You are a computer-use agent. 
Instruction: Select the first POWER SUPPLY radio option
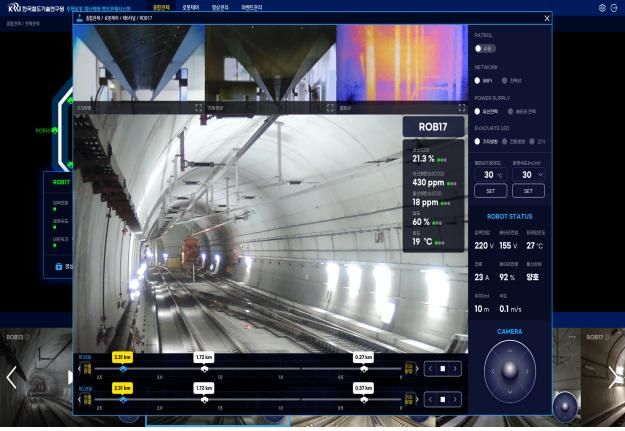(x=478, y=111)
